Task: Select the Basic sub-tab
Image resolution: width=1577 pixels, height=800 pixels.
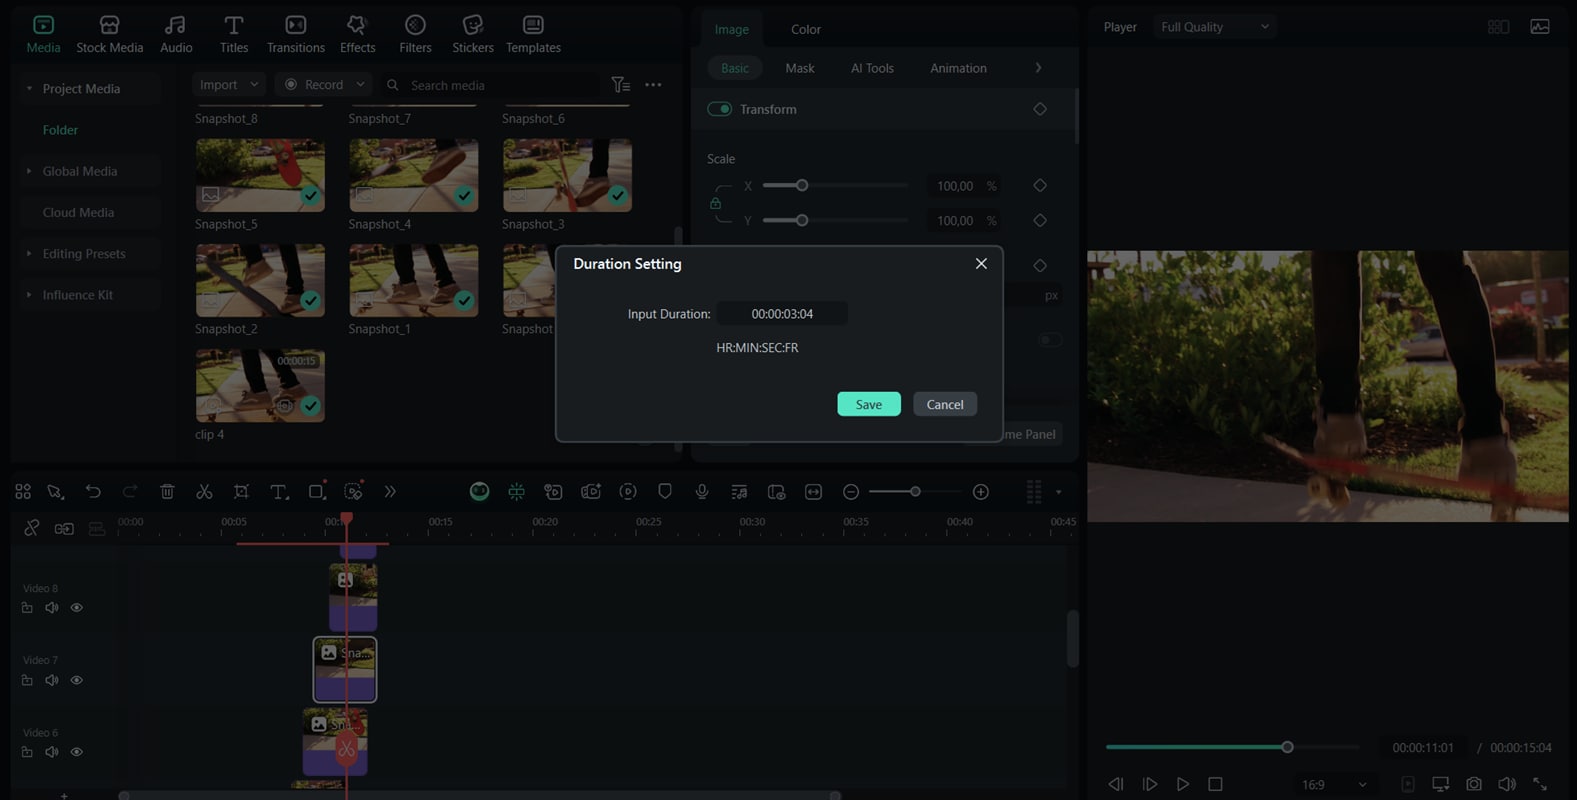Action: point(735,68)
